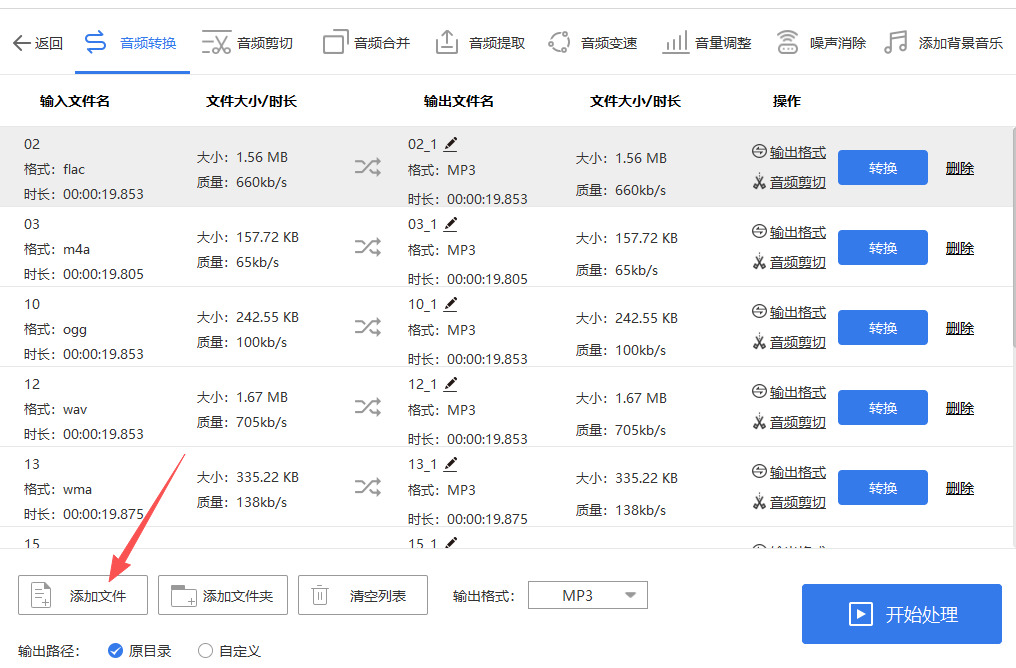
Task: Click the shuffle arrows icon in row 12
Action: click(x=367, y=407)
